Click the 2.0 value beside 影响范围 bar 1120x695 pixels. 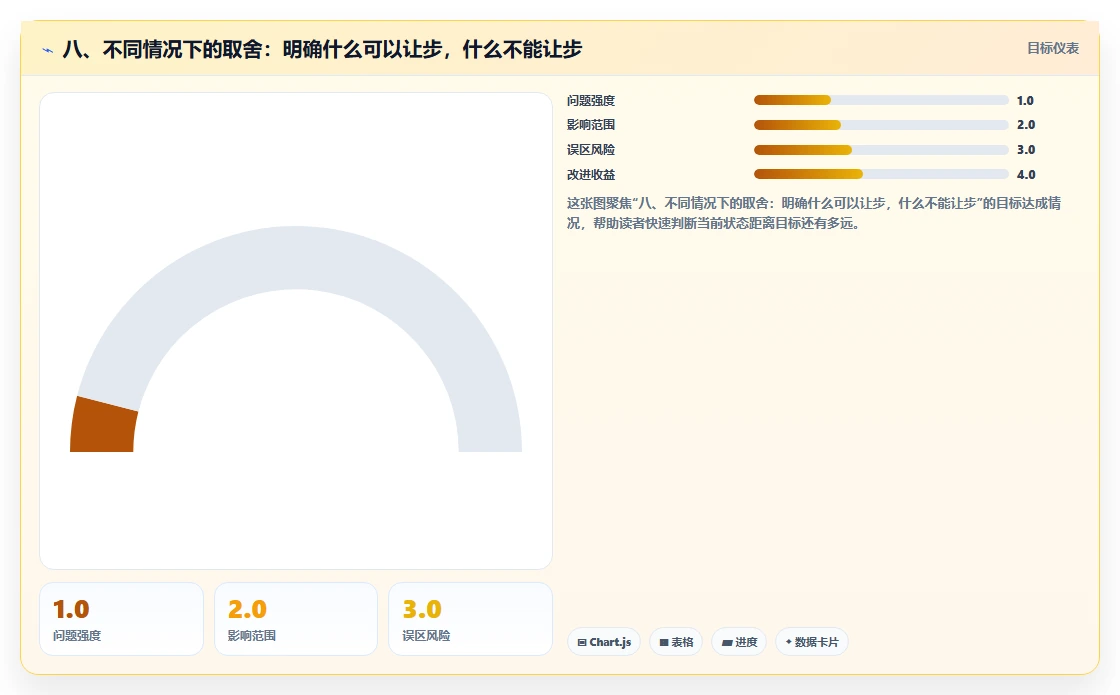1026,125
